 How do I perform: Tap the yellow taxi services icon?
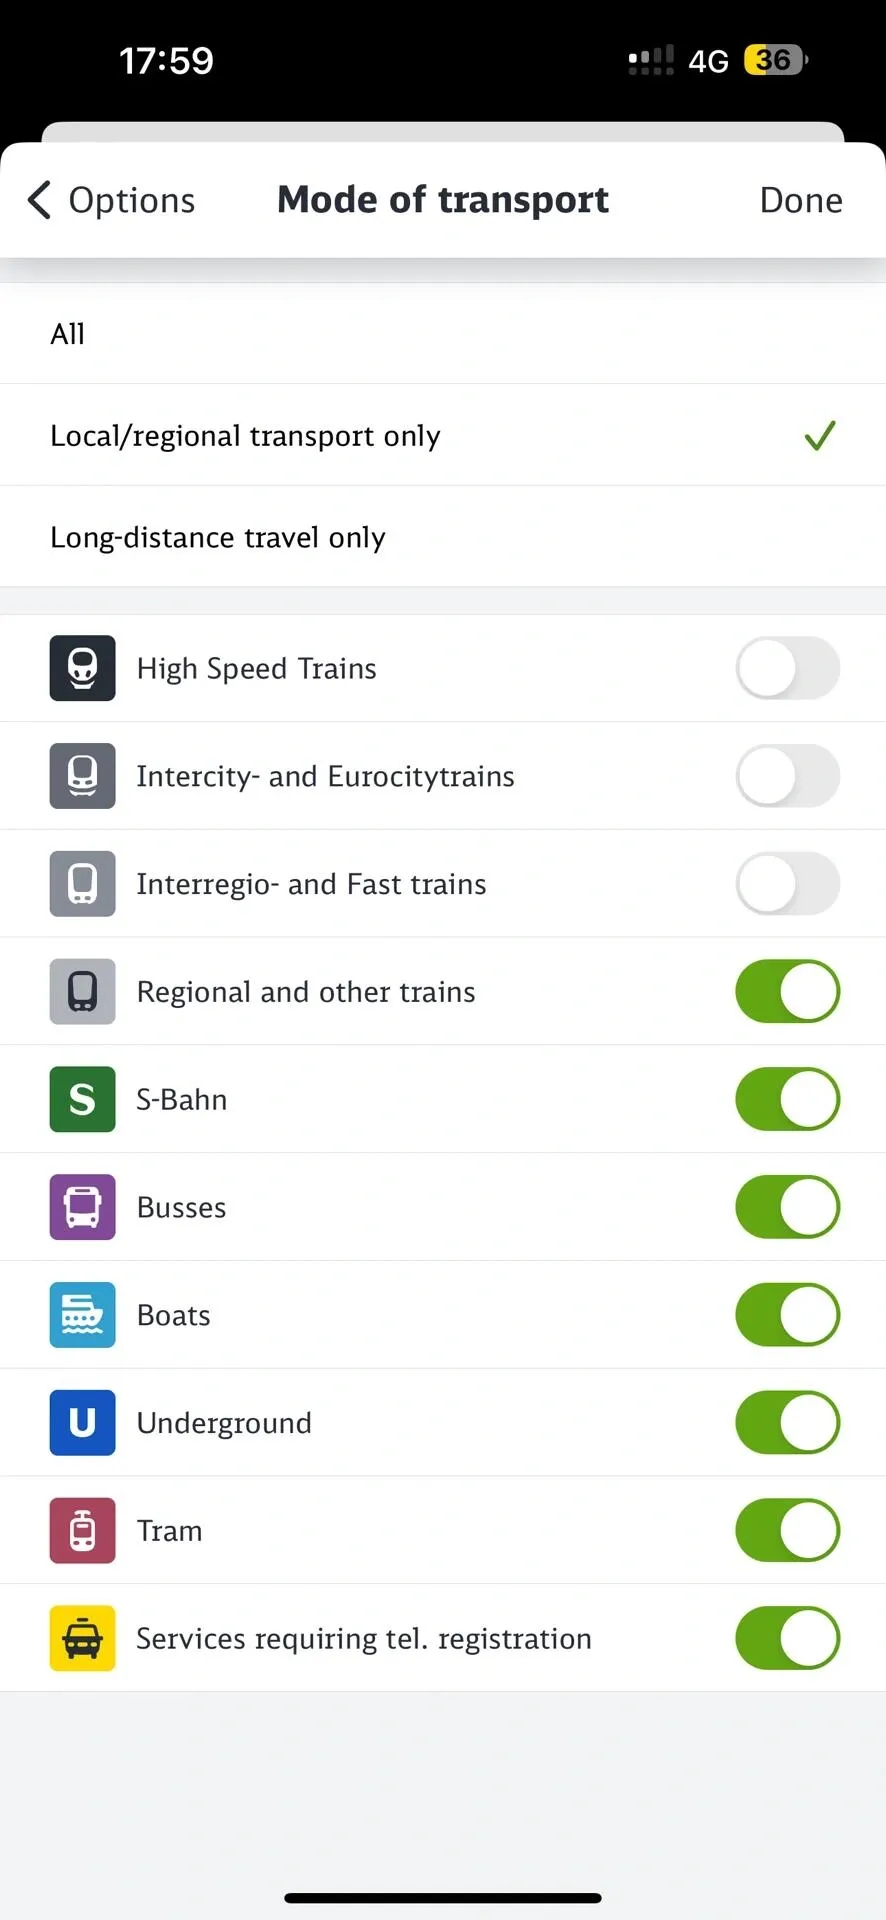click(83, 1638)
